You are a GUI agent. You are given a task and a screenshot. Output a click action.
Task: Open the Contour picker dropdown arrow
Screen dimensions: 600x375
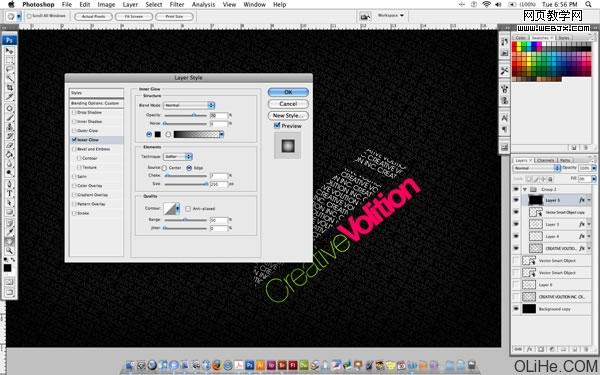click(x=178, y=209)
